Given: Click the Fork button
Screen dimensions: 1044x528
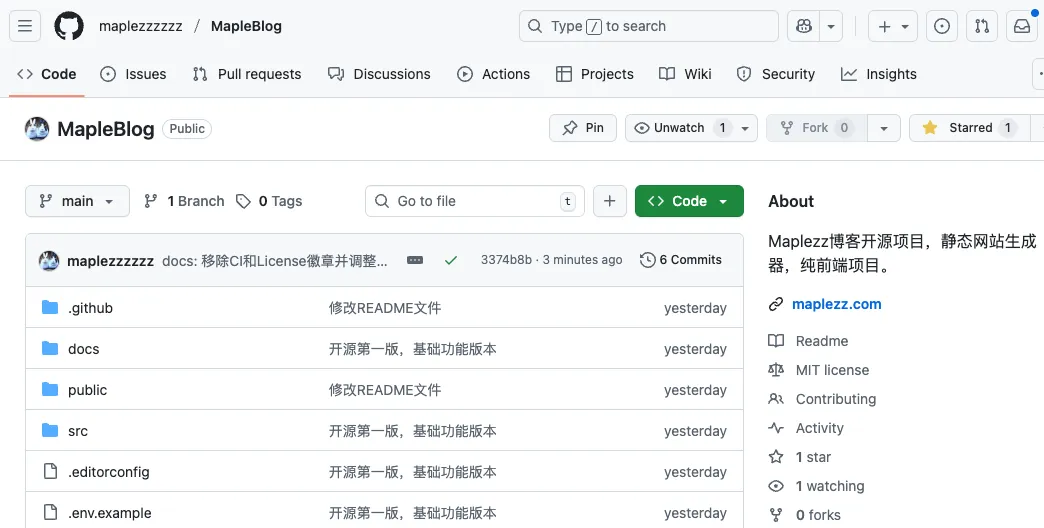Looking at the screenshot, I should (x=816, y=128).
